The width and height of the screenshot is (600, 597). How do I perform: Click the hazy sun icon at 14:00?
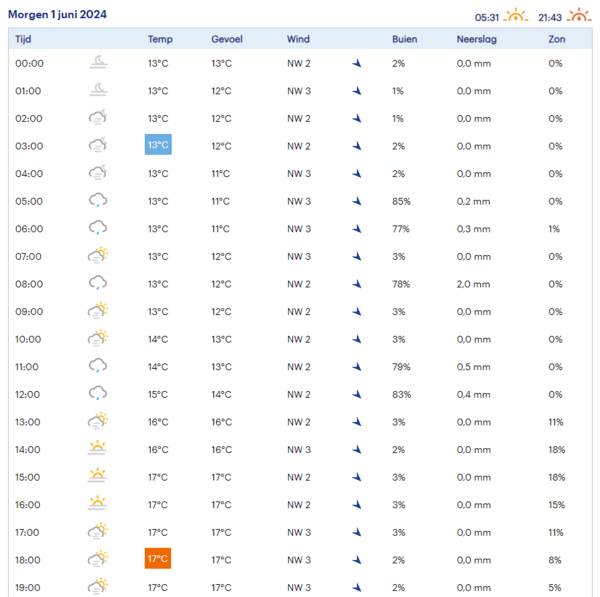[x=98, y=448]
